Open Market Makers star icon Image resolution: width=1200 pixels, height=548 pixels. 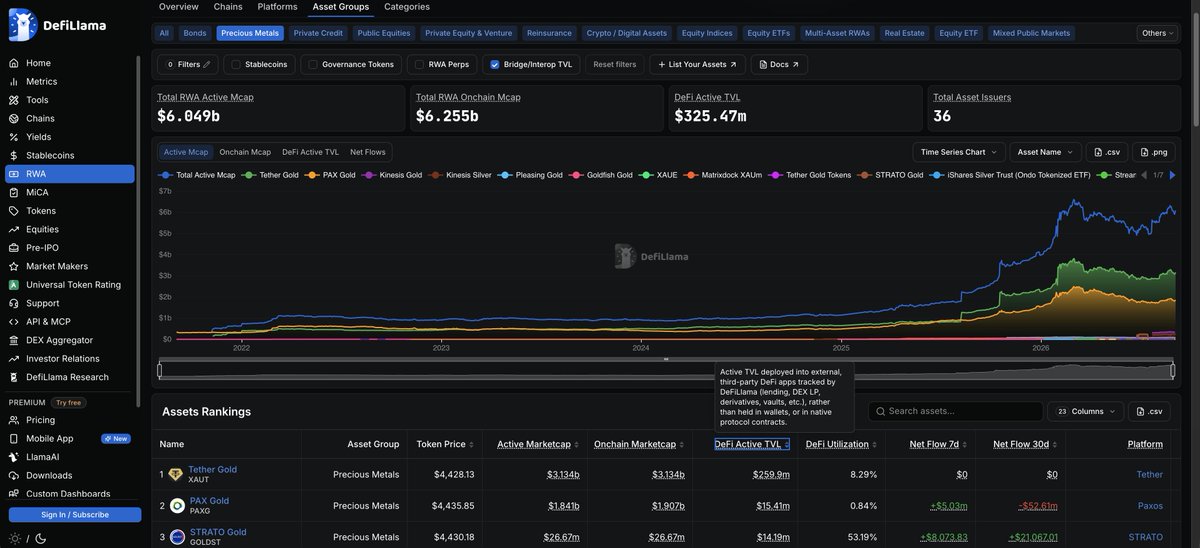(14, 267)
